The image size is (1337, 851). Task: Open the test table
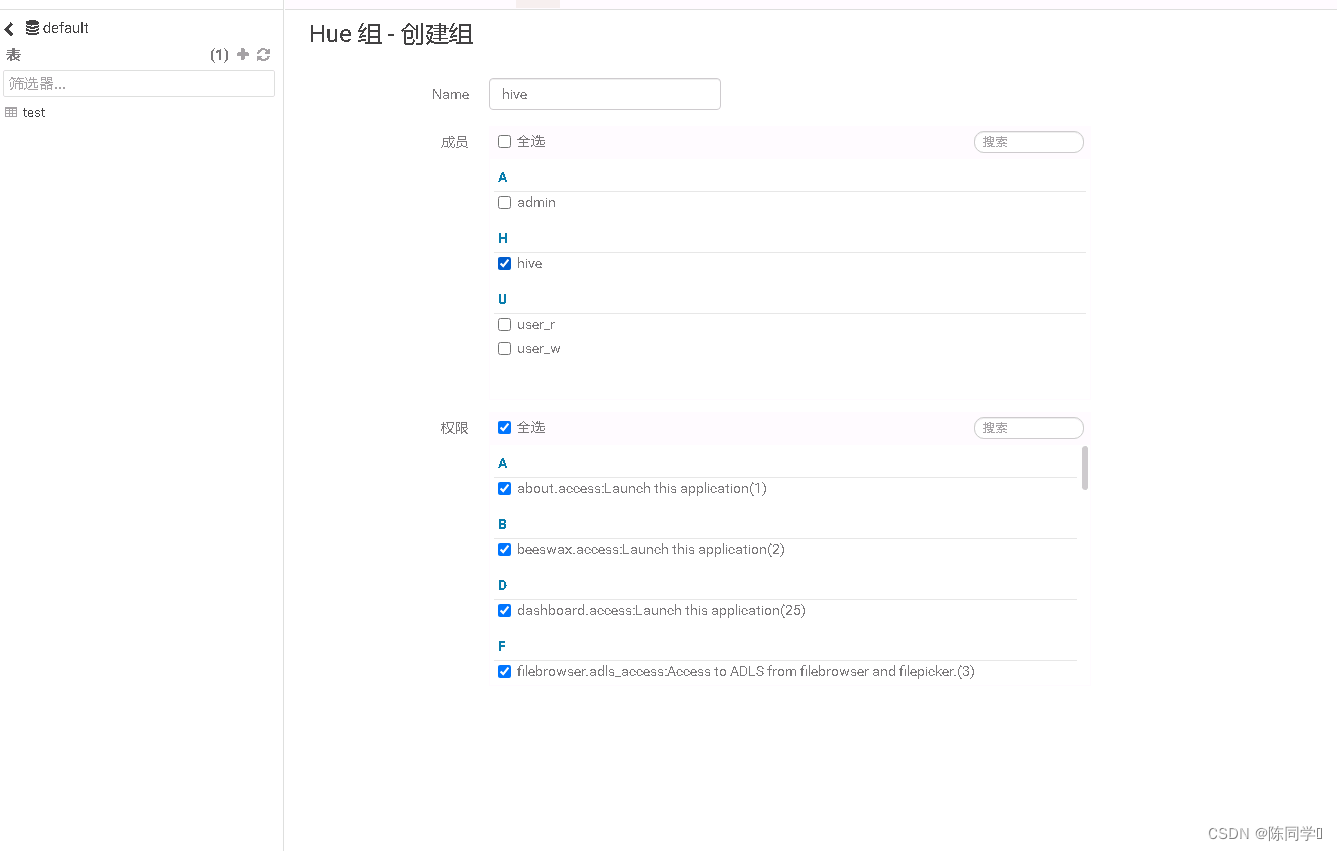tap(34, 113)
